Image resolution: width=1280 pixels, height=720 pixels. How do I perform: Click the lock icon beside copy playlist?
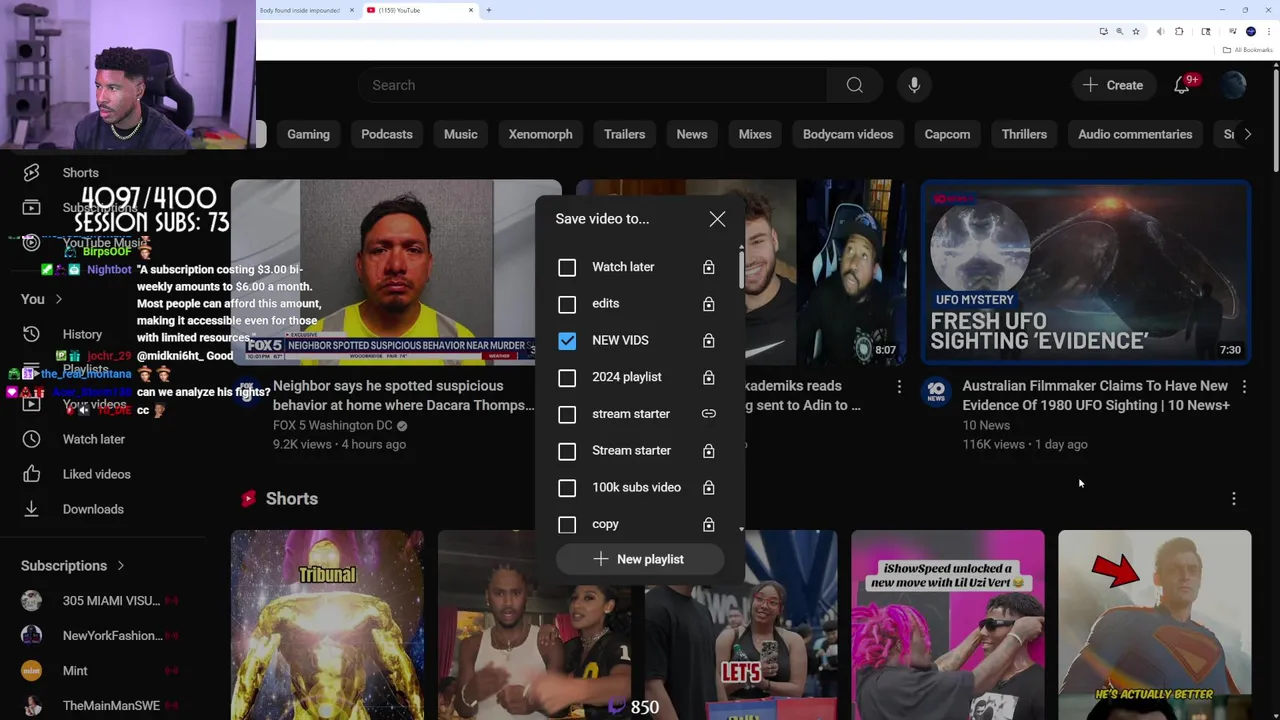pyautogui.click(x=708, y=524)
